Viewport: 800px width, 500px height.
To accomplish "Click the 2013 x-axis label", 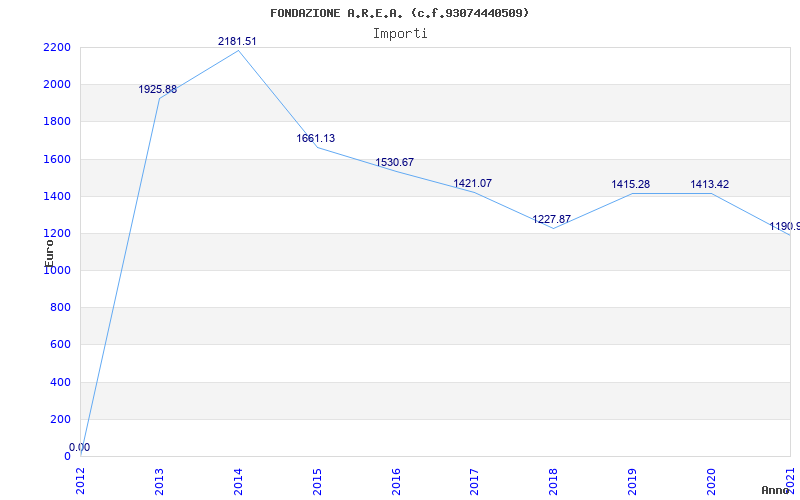I will [x=159, y=482].
